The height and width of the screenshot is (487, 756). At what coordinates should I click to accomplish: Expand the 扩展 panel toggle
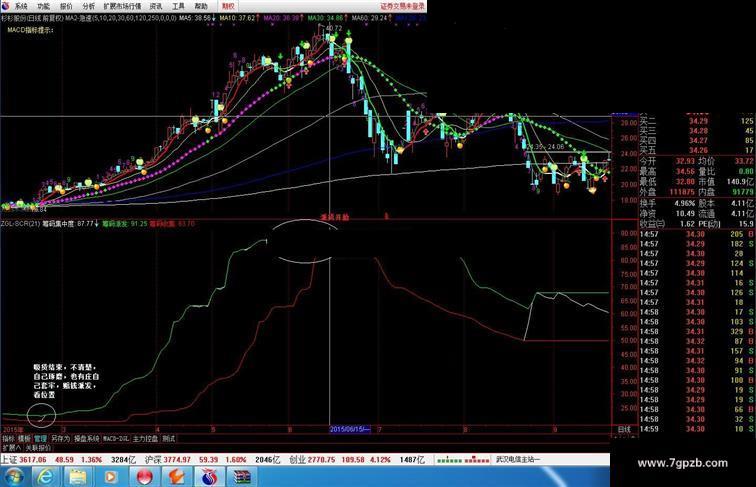click(11, 447)
